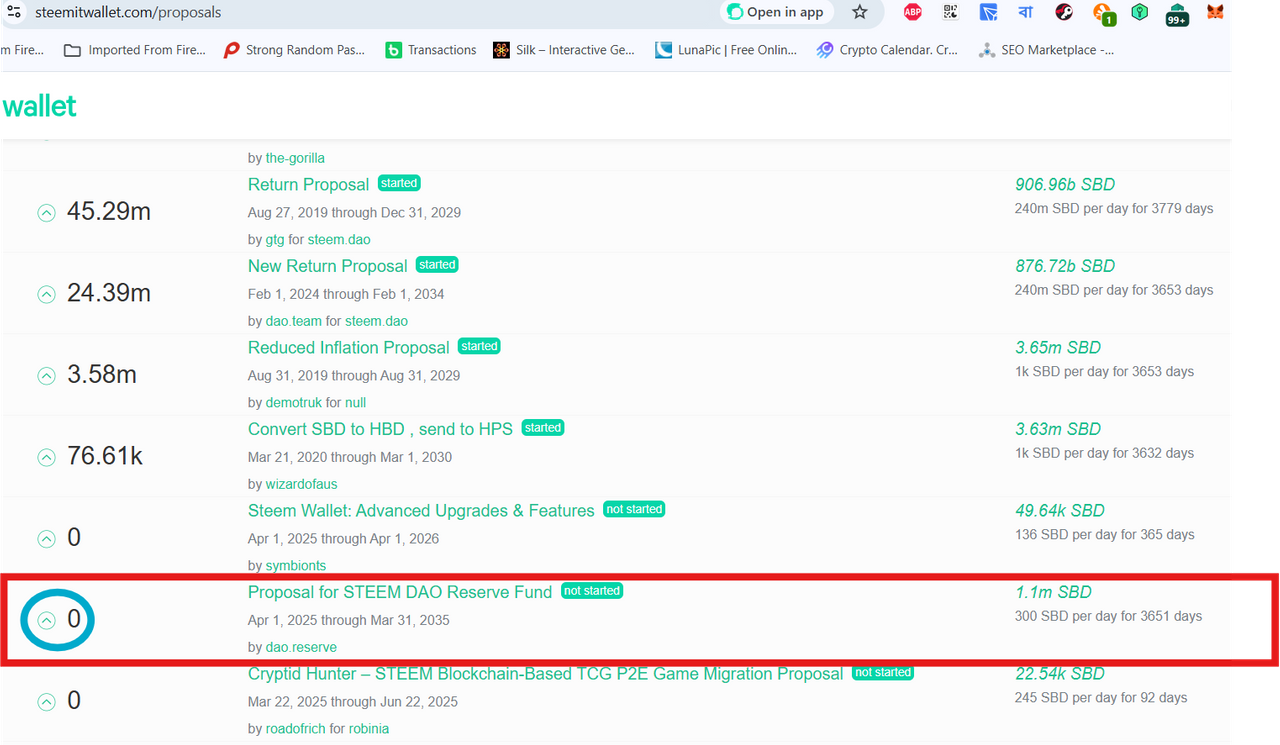Viewport: 1280px width, 745px height.
Task: Upvote the Return Proposal with 45.29m votes
Action: pos(46,212)
